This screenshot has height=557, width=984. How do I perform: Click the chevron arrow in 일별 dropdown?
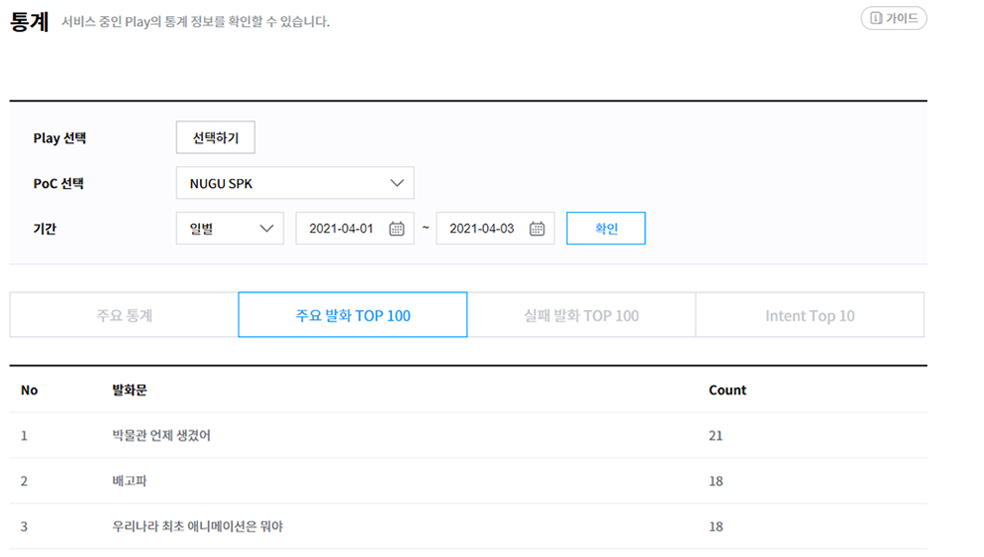pyautogui.click(x=267, y=228)
